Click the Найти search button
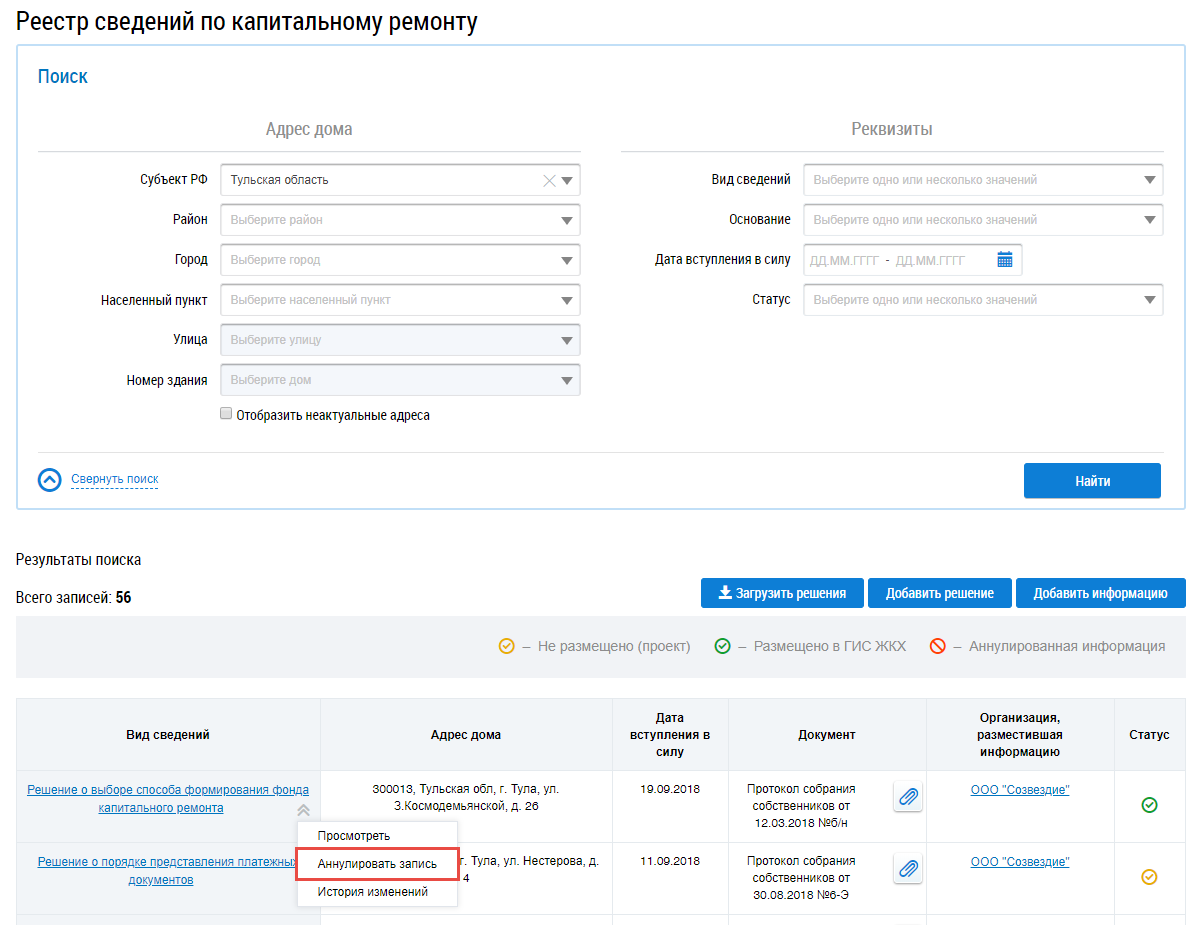This screenshot has width=1197, height=925. point(1092,481)
